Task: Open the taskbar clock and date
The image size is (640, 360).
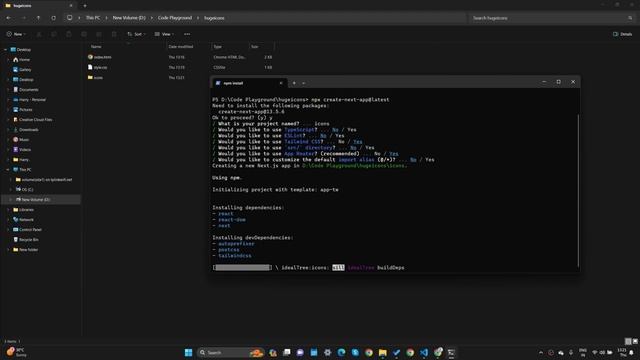Action: (x=622, y=352)
